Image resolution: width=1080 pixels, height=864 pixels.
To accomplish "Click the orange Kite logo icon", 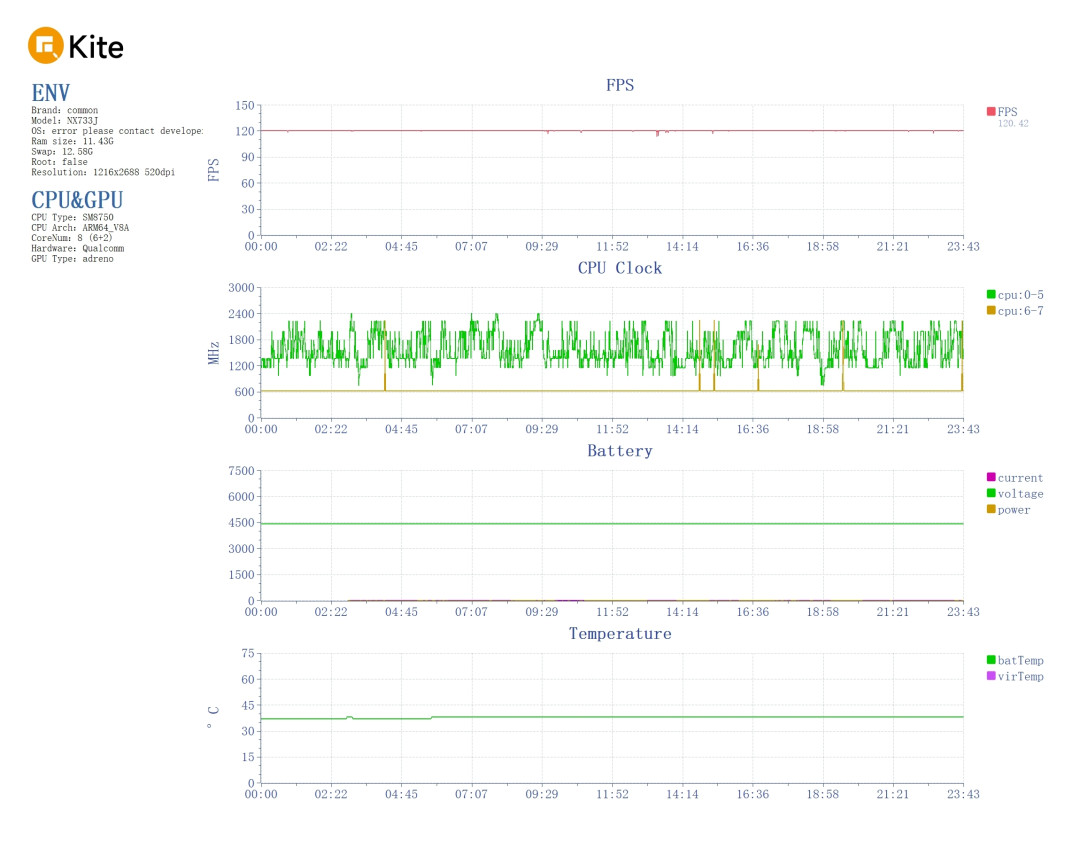I will 45,45.
